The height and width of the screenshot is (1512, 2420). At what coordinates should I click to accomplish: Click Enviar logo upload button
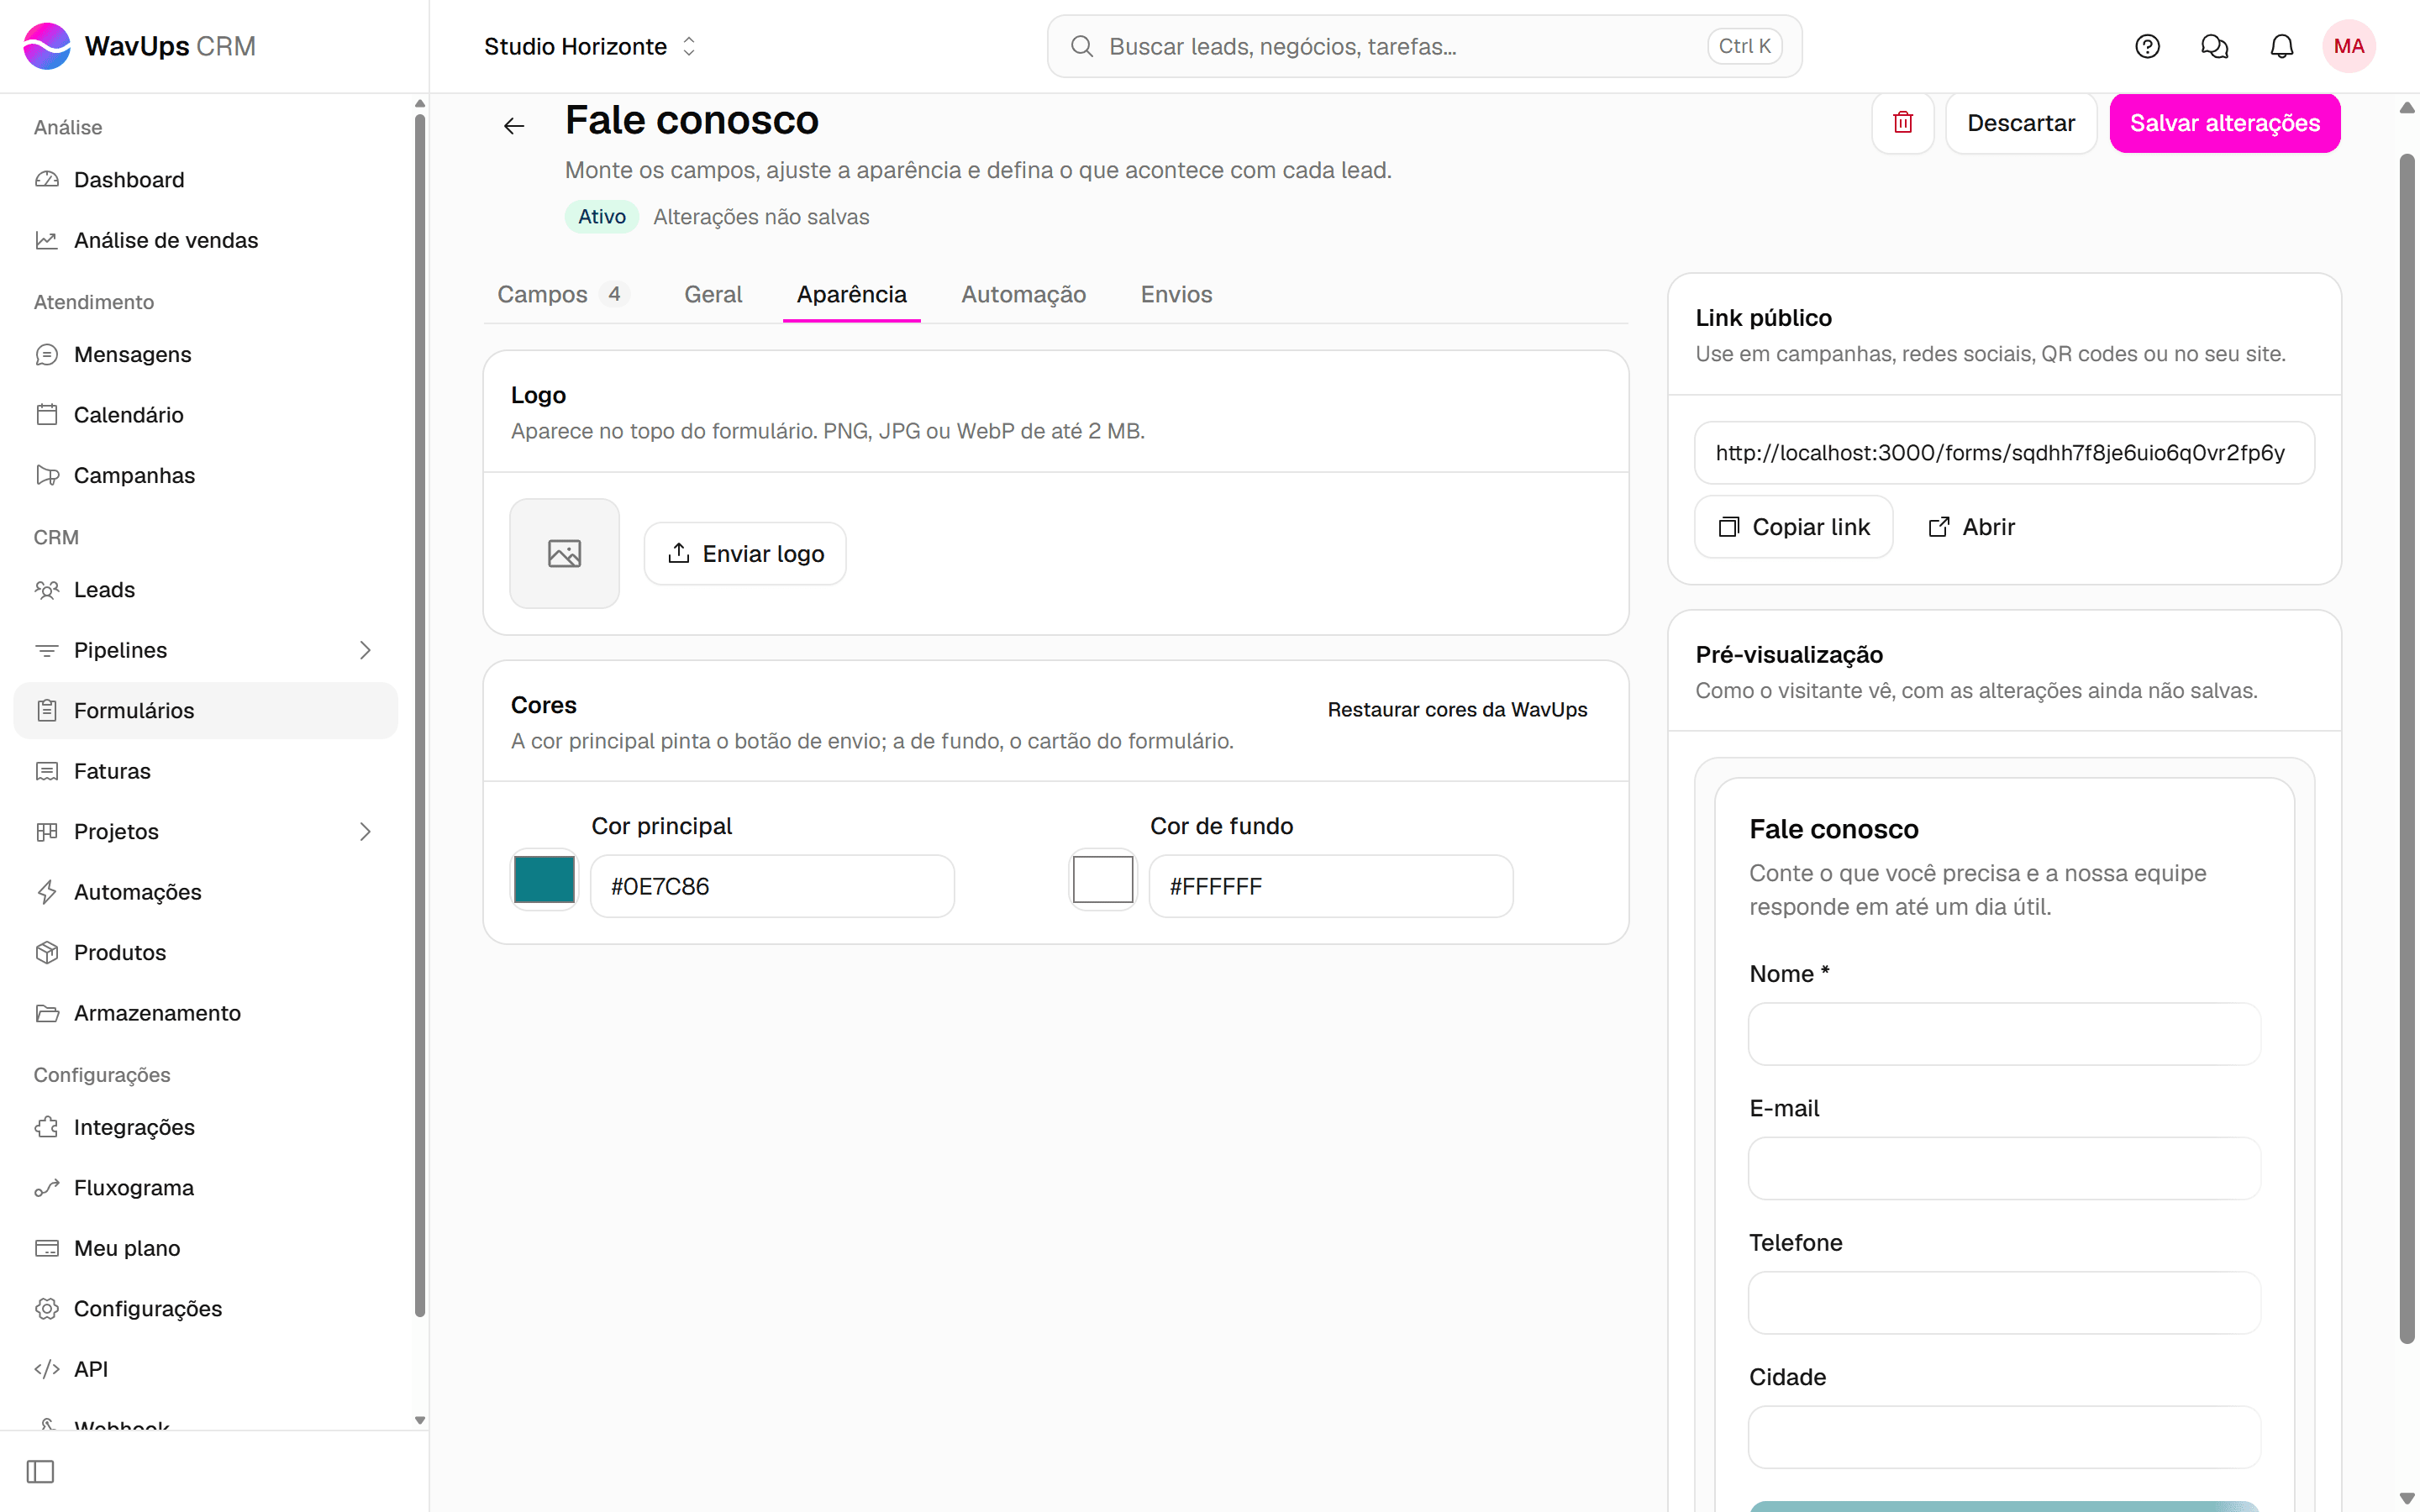745,554
